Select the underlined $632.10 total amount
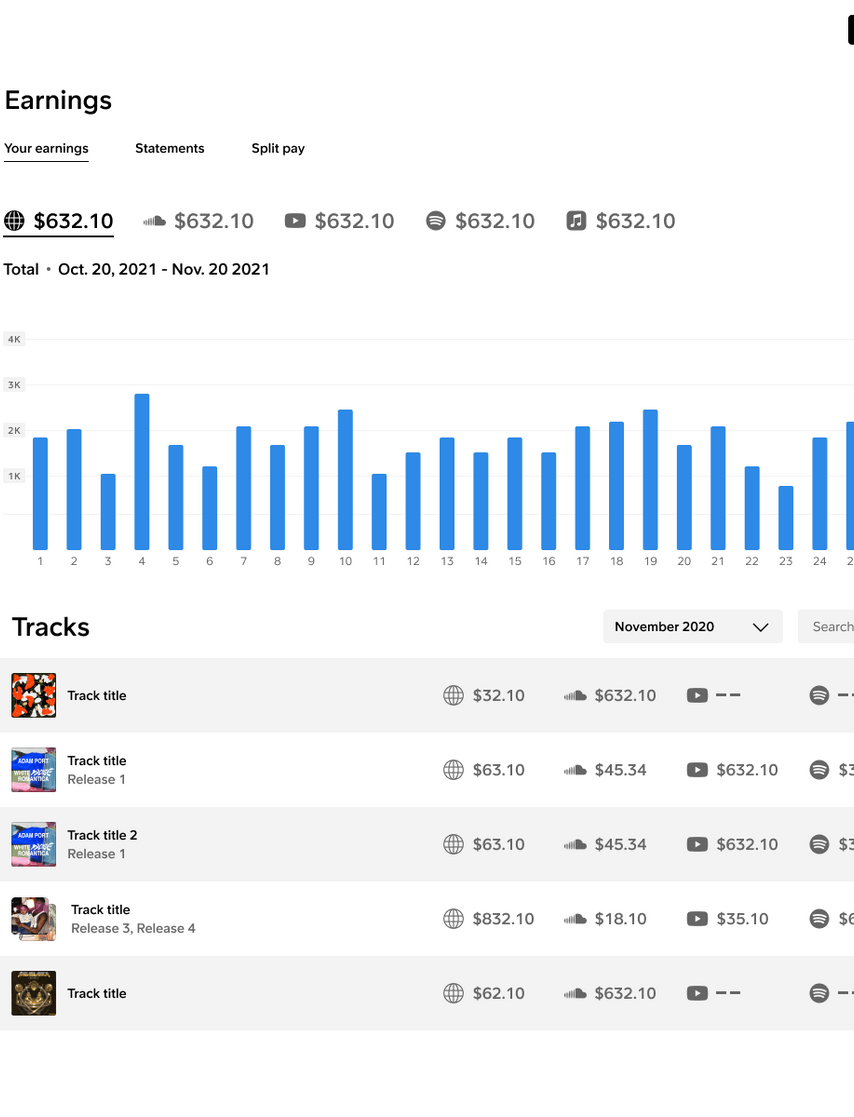Image resolution: width=854 pixels, height=1117 pixels. pos(73,221)
